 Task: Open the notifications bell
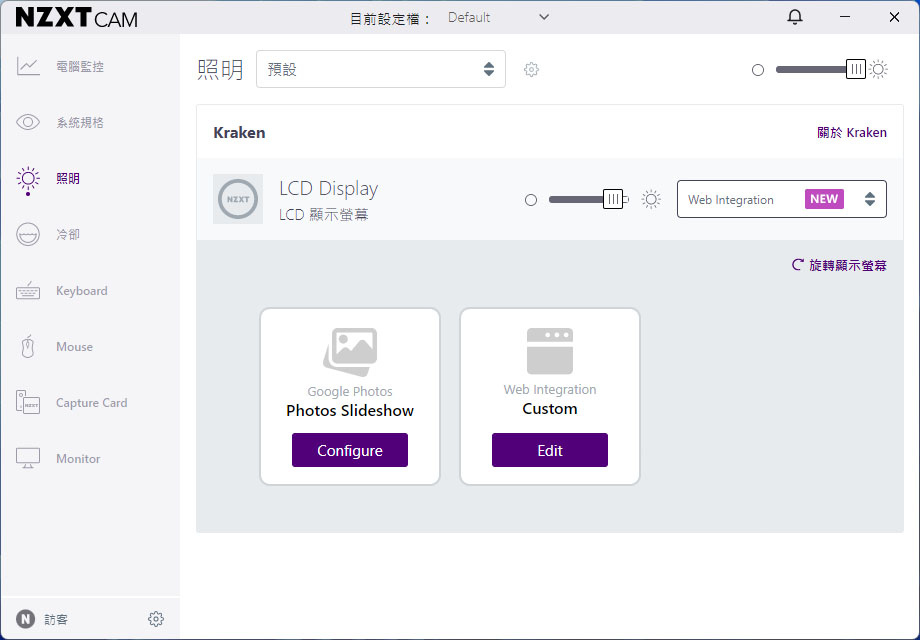pyautogui.click(x=794, y=17)
